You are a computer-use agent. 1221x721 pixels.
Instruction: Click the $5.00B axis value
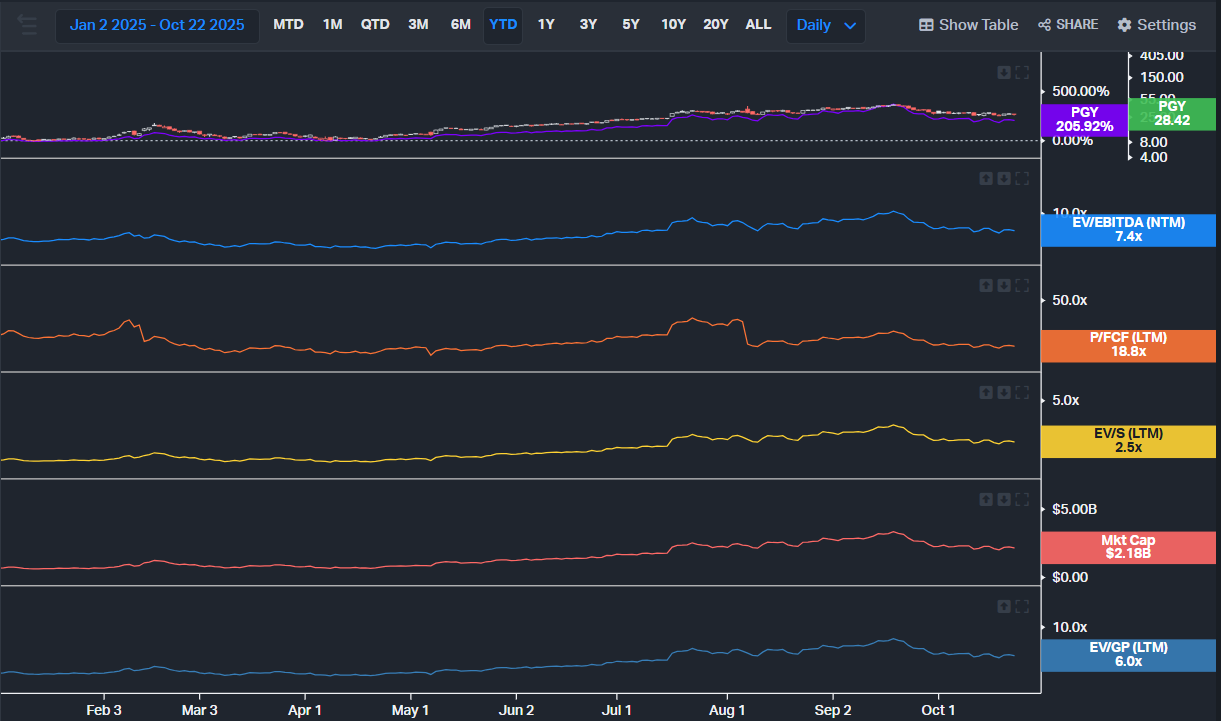(1074, 509)
